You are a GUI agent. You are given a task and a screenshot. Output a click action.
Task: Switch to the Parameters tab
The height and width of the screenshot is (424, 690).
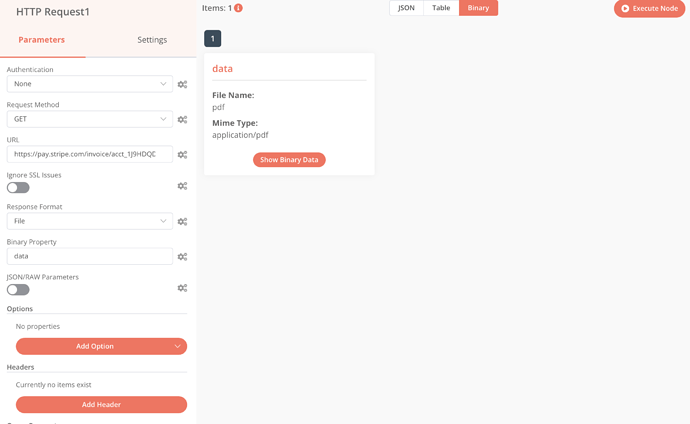(x=41, y=40)
